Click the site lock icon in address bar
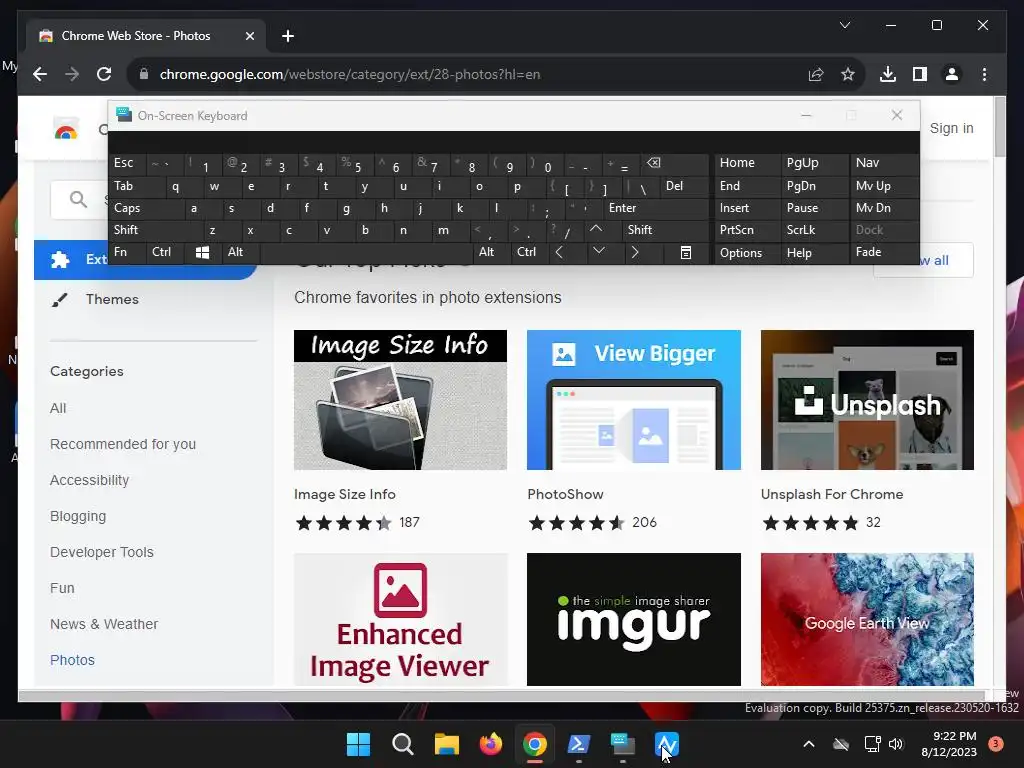Screen dimensions: 1024x768 (x=144, y=74)
